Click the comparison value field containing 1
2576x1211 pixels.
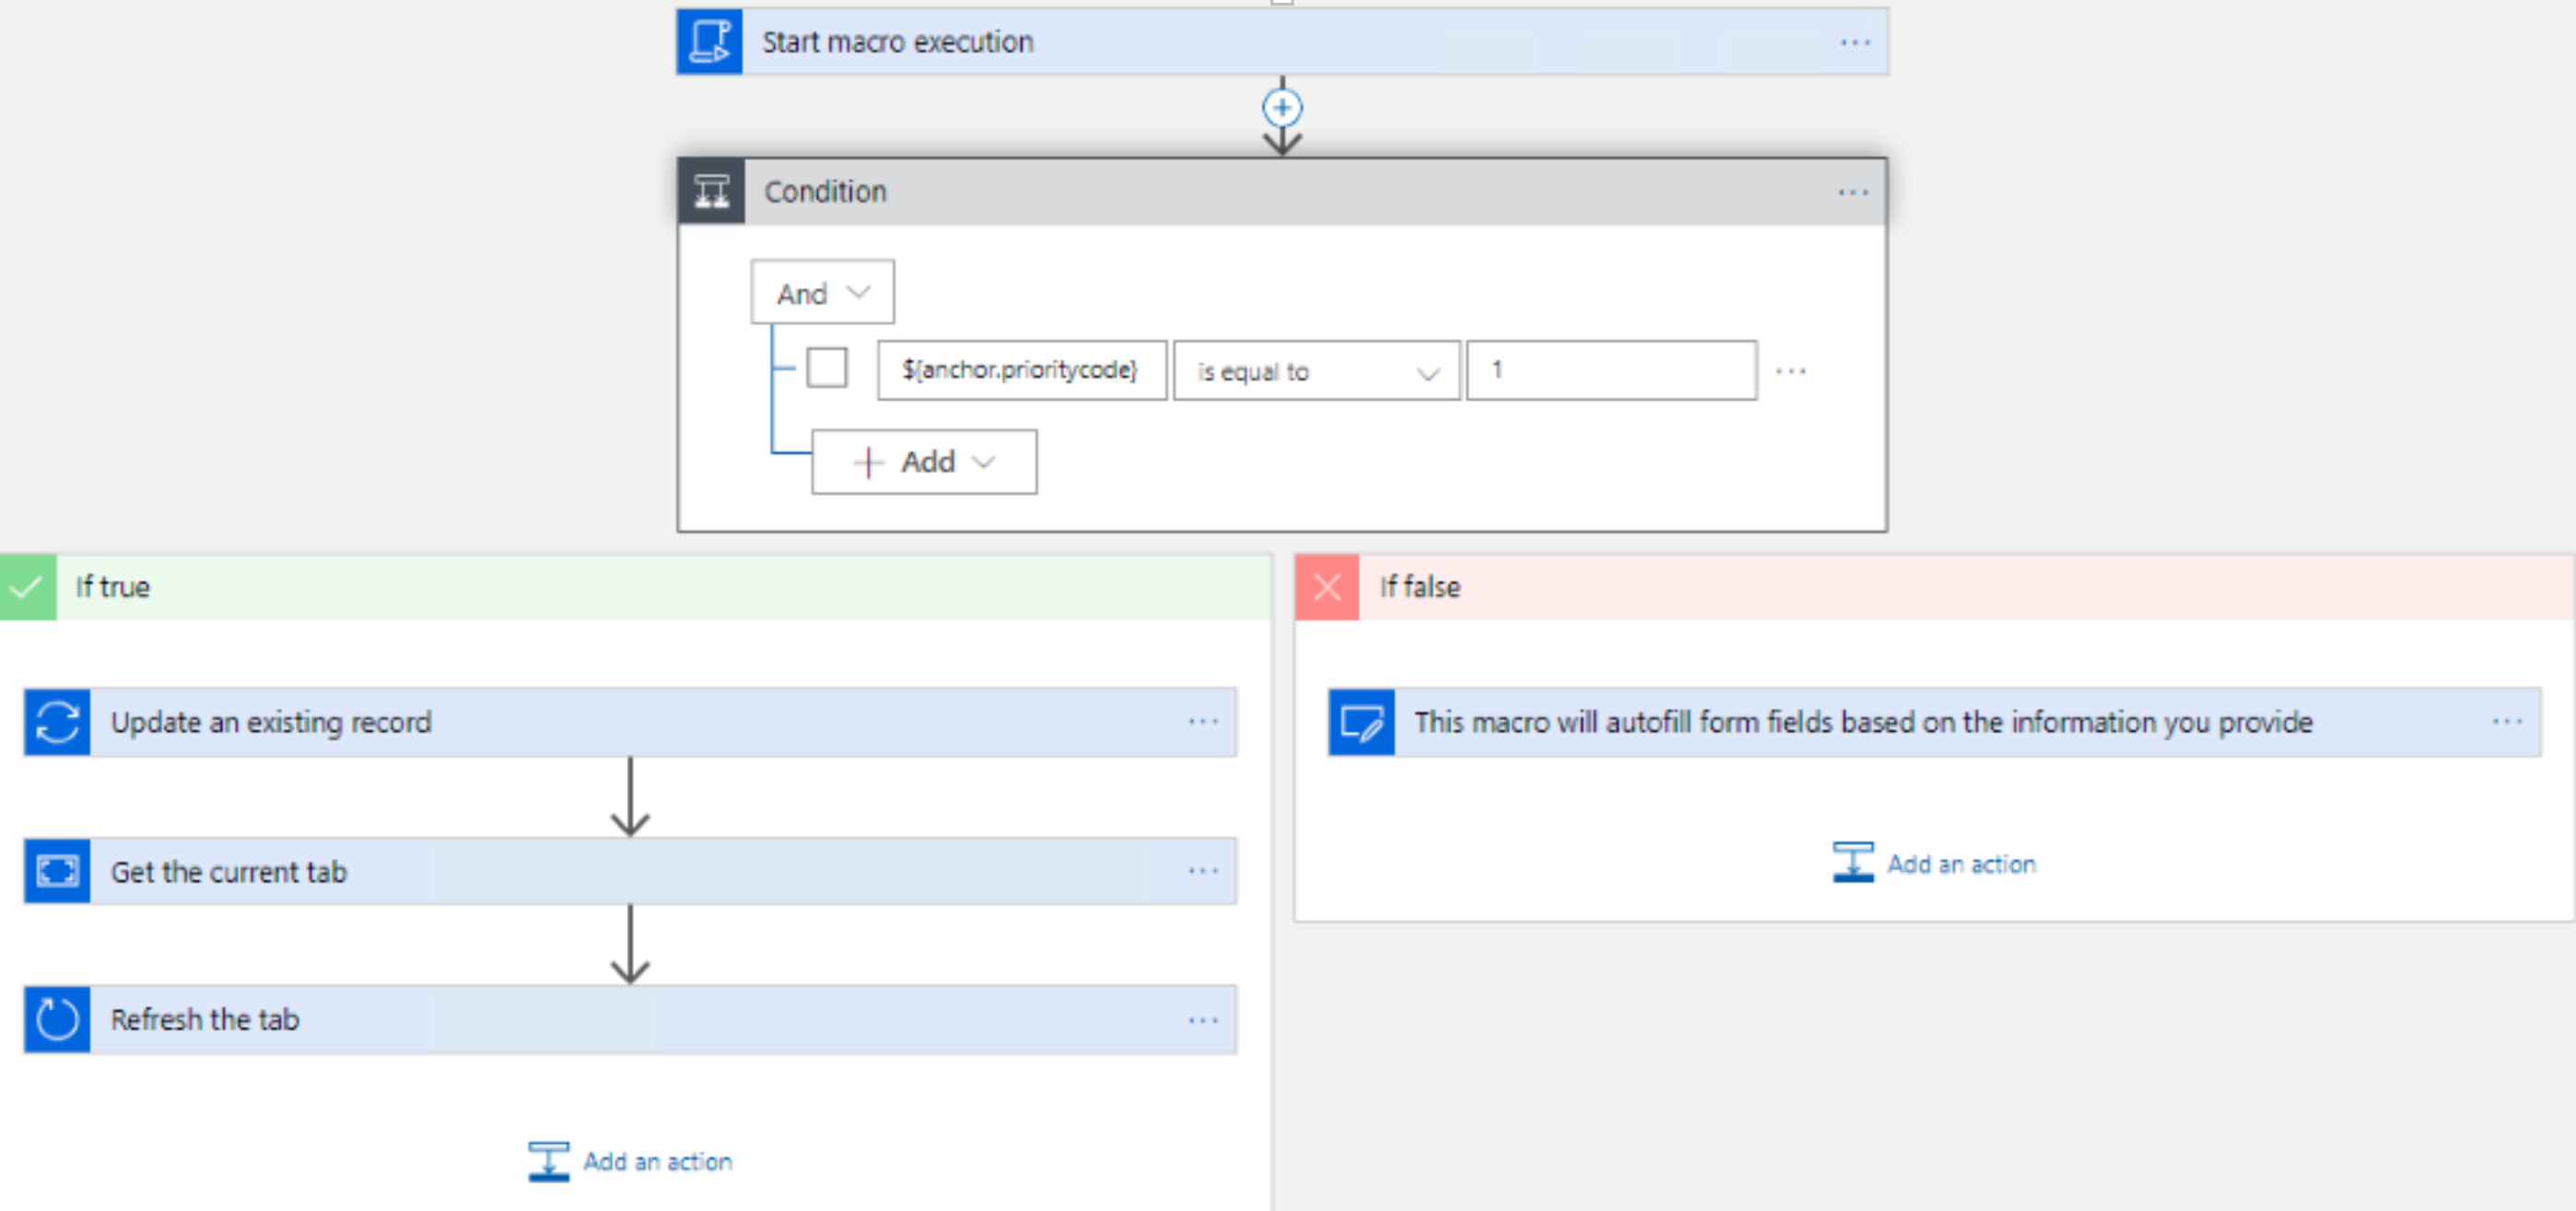click(x=1611, y=370)
